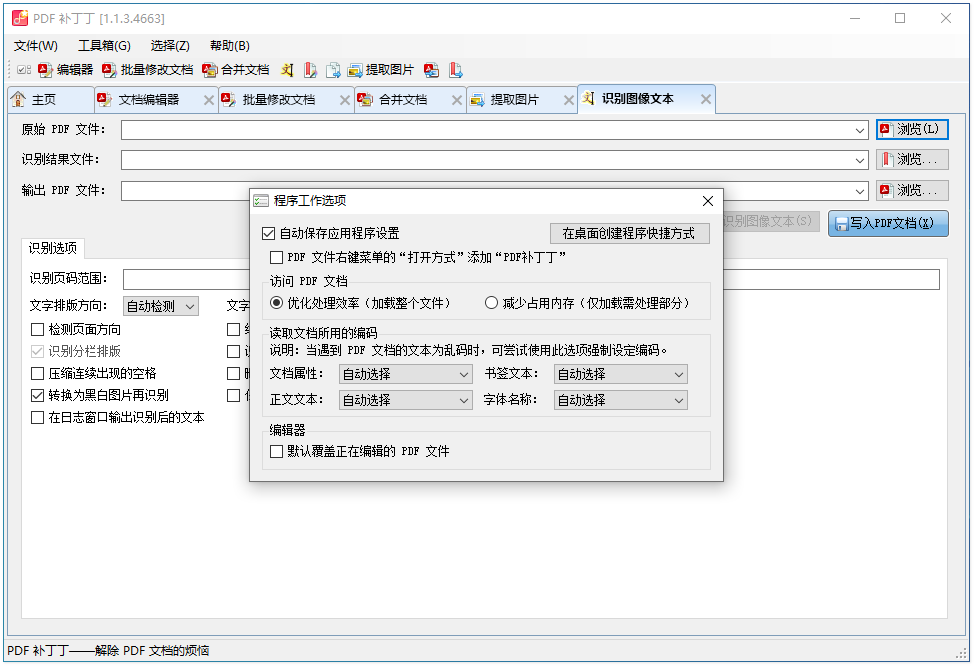Open the 工具箱 menu
This screenshot has height=666, width=974.
(103, 45)
